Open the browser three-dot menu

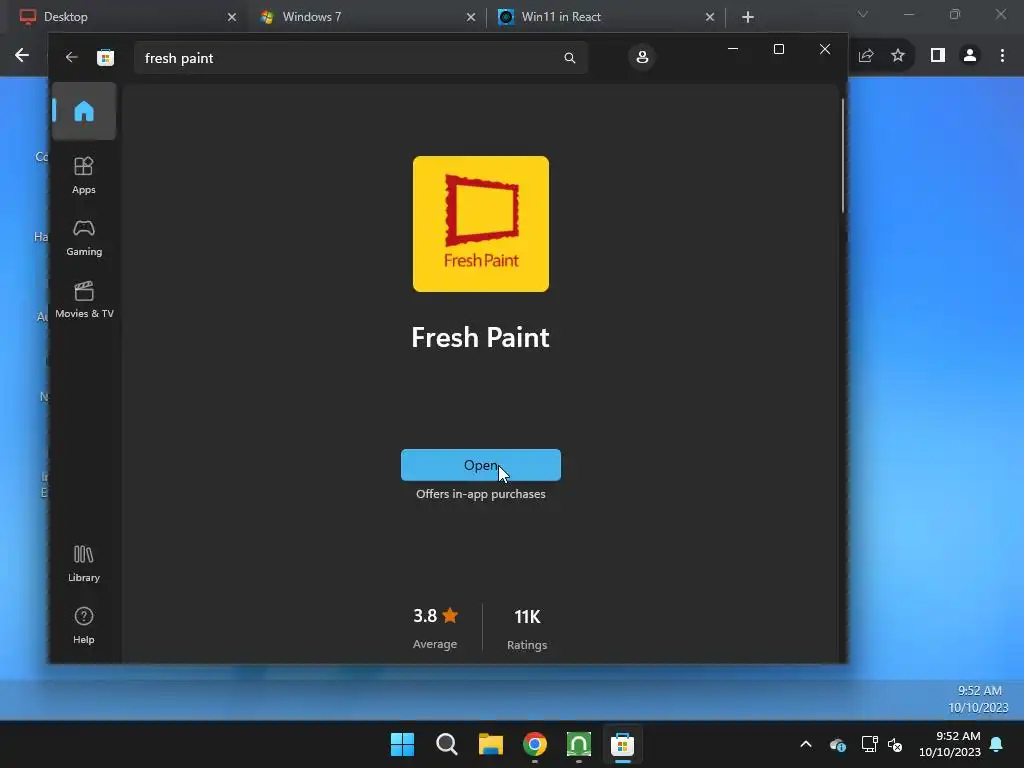pyautogui.click(x=1002, y=56)
